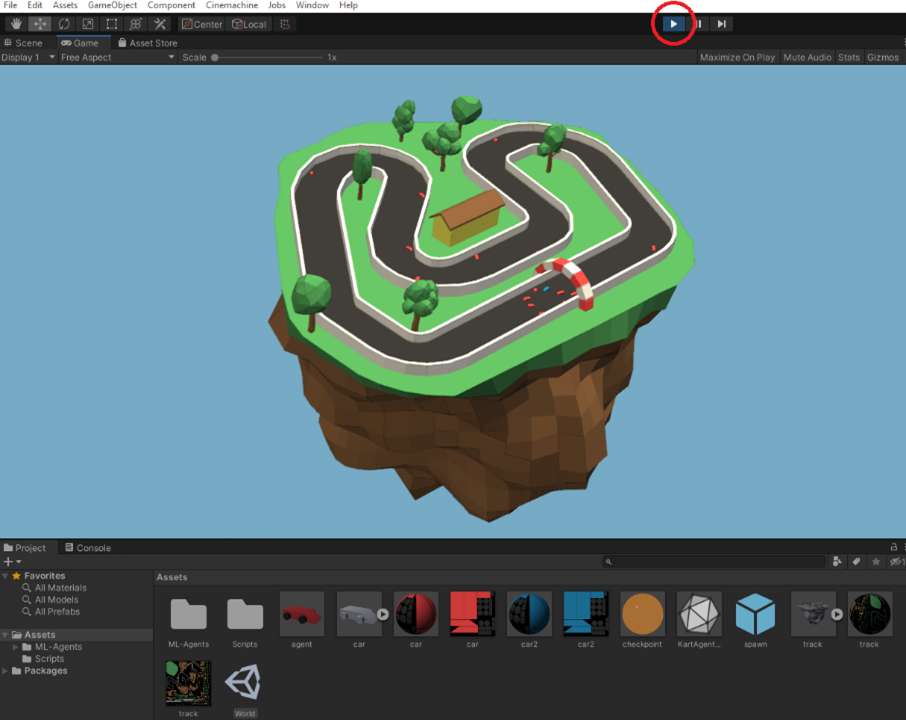
Task: Adjust the Scale slider handle
Action: pos(215,57)
